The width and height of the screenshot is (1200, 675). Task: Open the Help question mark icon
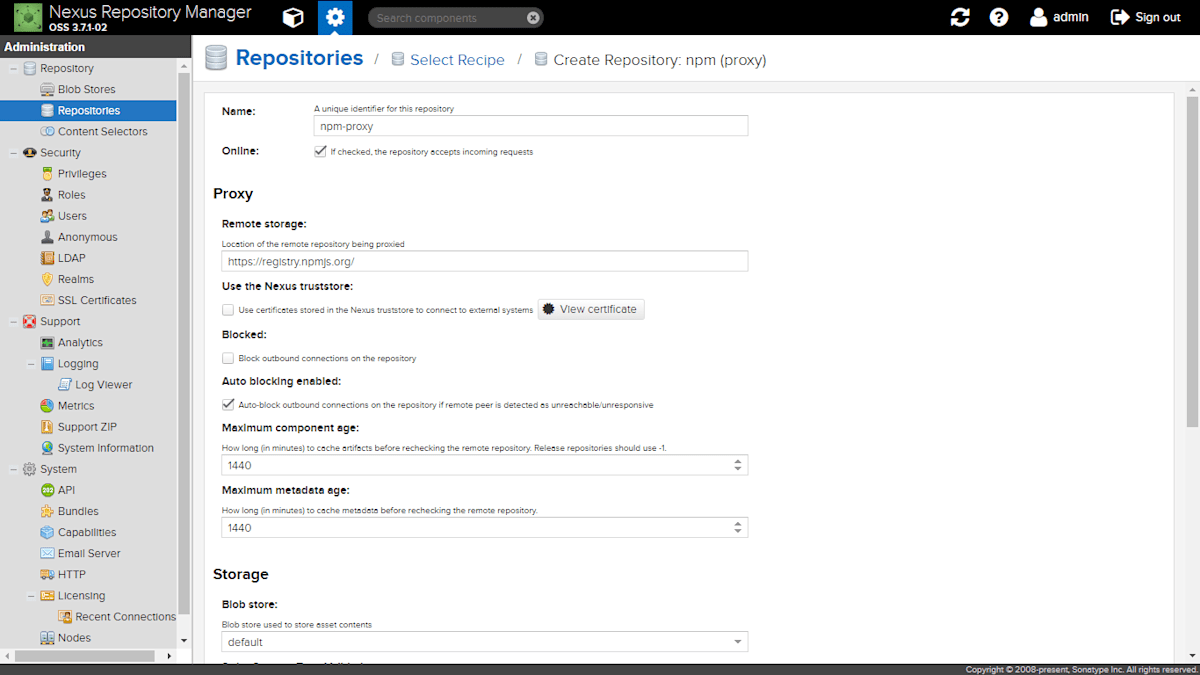click(999, 17)
